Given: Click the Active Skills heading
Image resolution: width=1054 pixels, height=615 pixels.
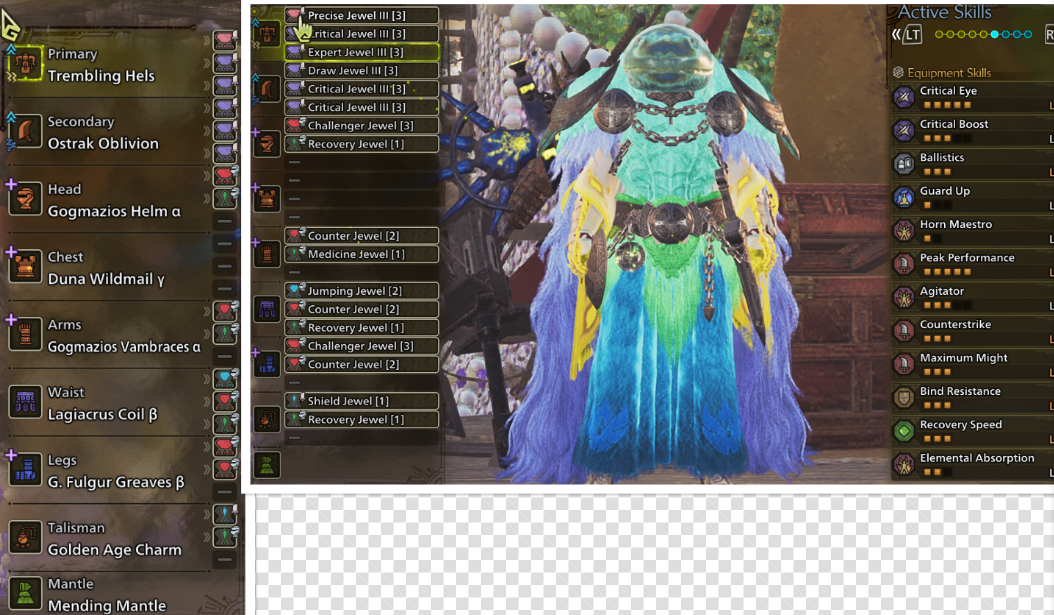Looking at the screenshot, I should pyautogui.click(x=944, y=12).
